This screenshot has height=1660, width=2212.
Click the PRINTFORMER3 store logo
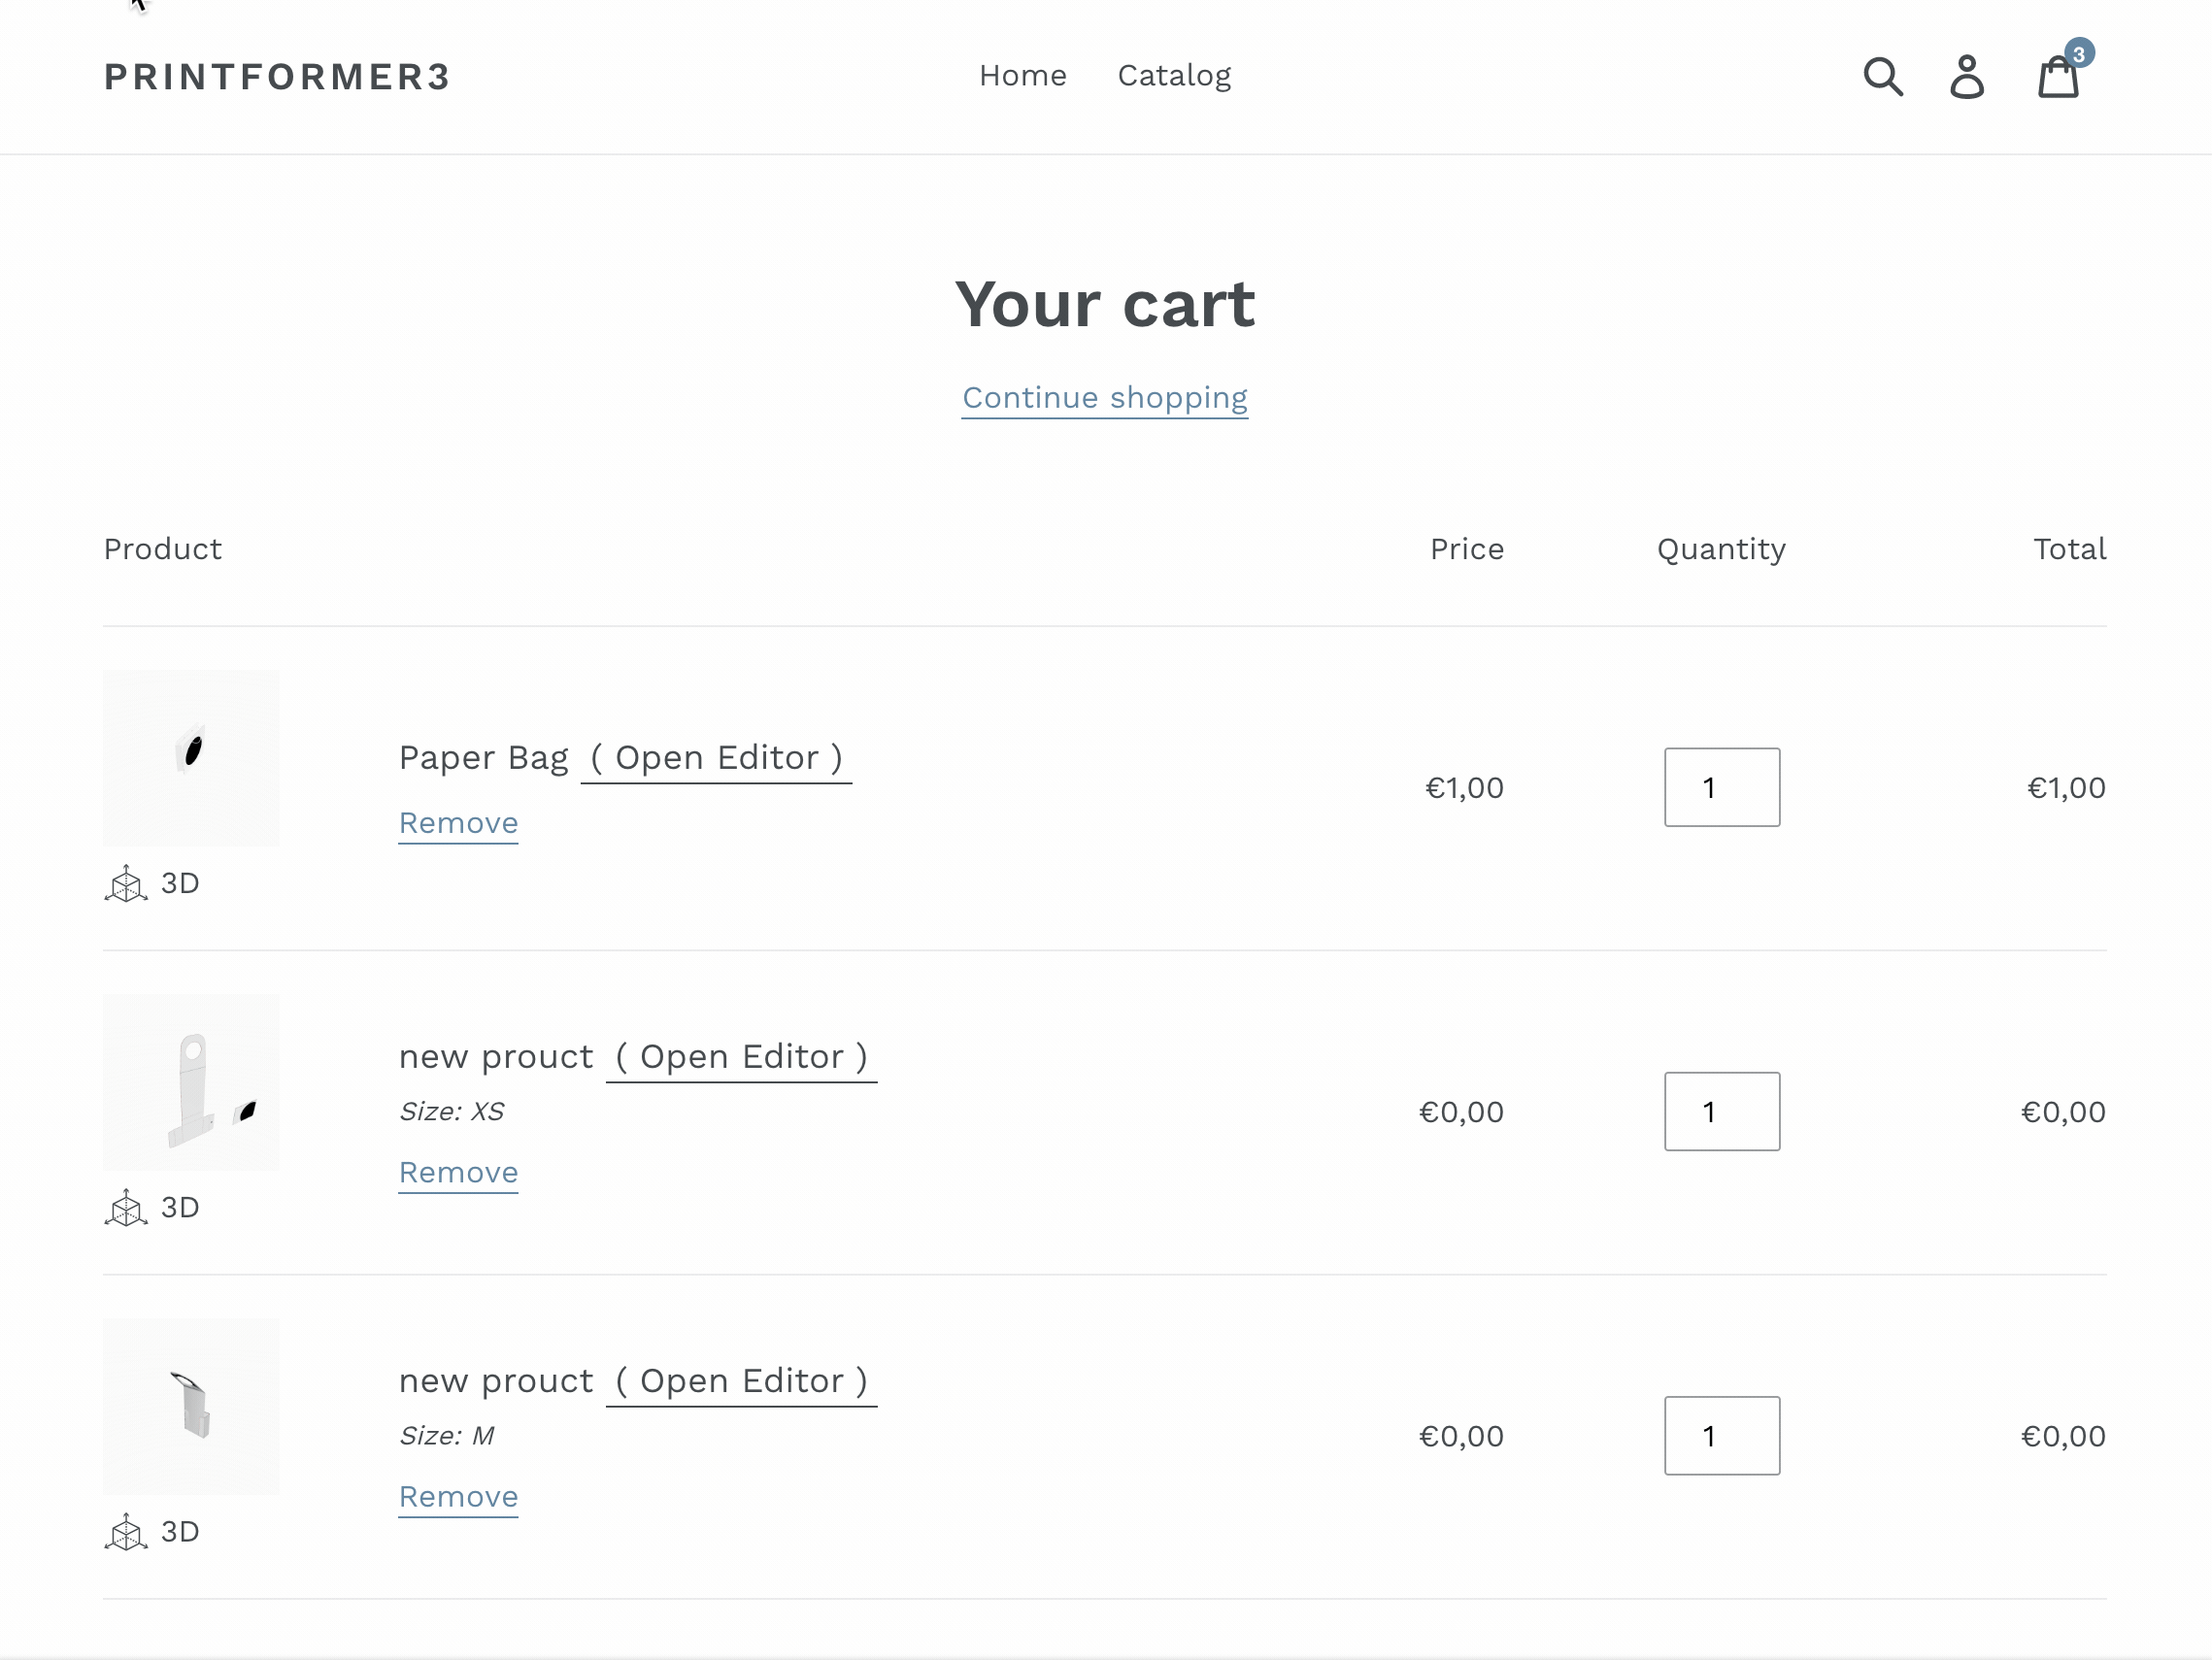coord(277,77)
